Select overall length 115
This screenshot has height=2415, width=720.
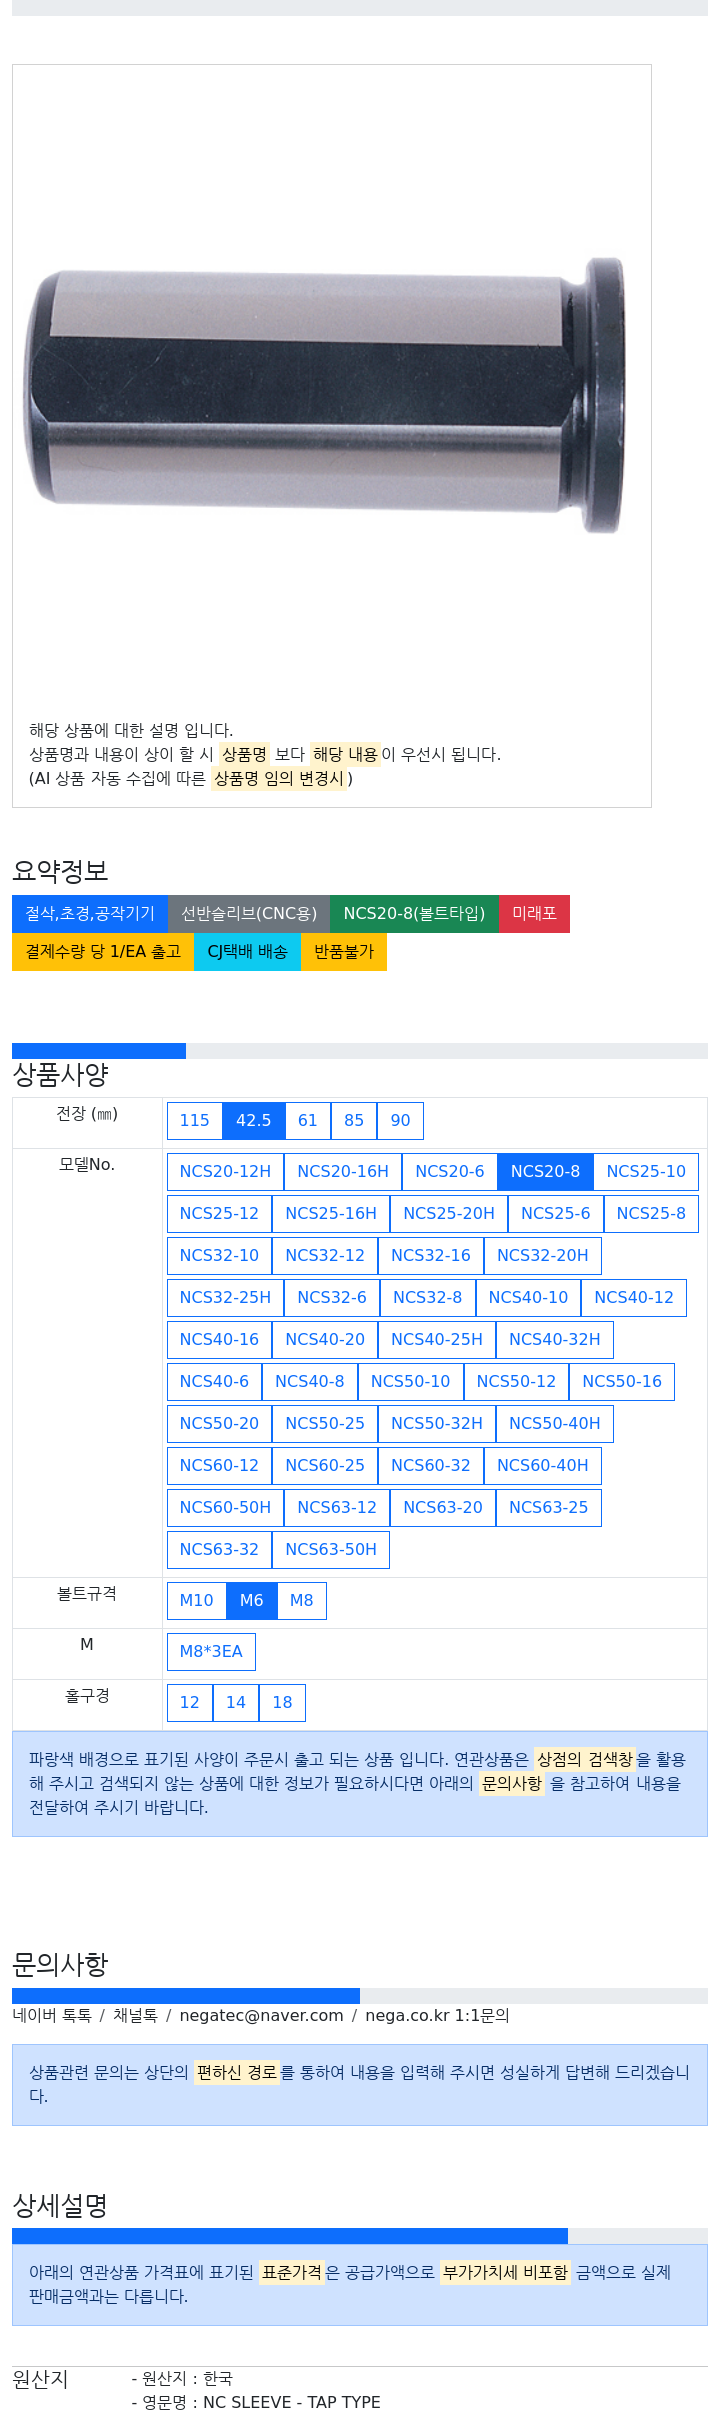pyautogui.click(x=195, y=1121)
